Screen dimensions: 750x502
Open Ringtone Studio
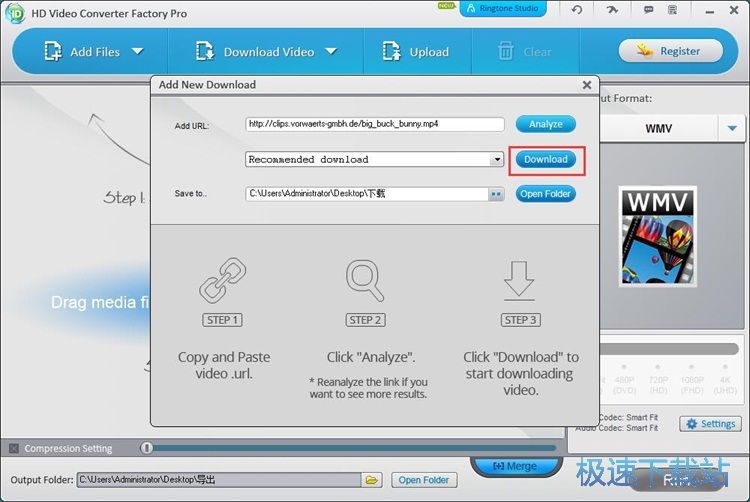(503, 9)
